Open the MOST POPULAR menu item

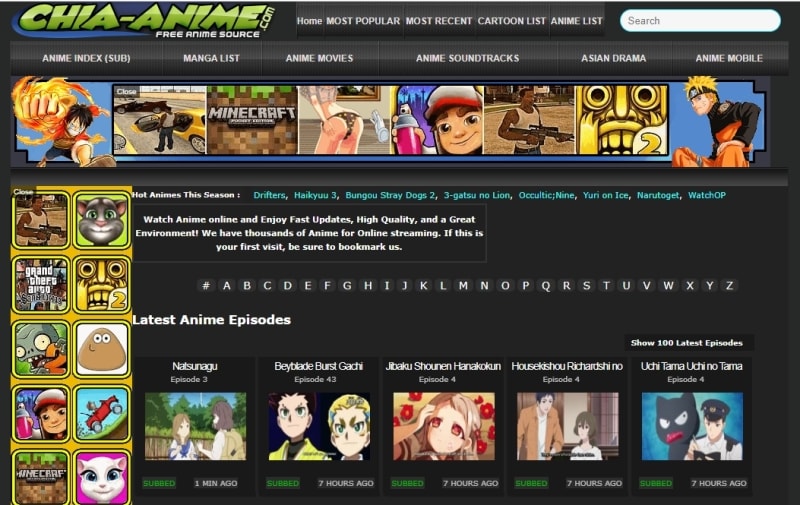(x=362, y=21)
